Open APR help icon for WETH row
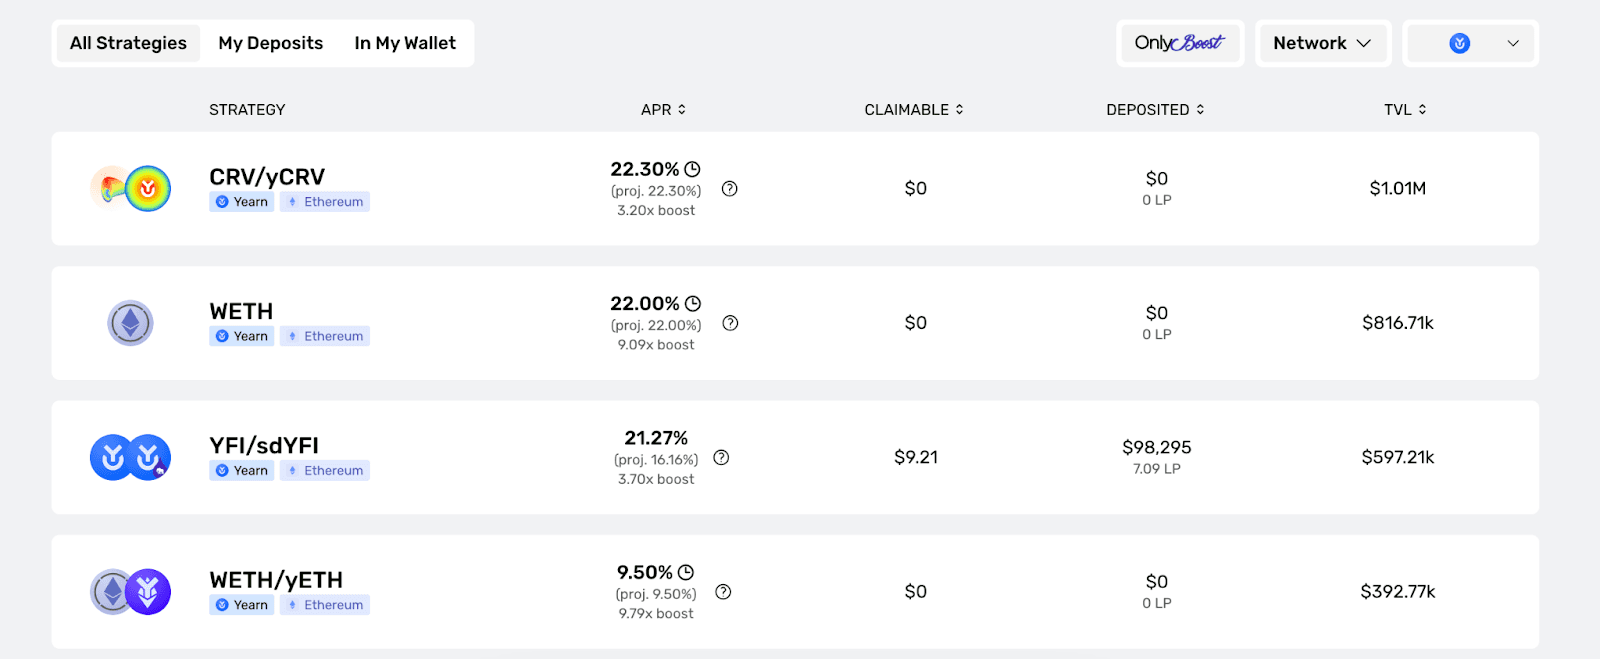The image size is (1600, 659). click(x=730, y=323)
